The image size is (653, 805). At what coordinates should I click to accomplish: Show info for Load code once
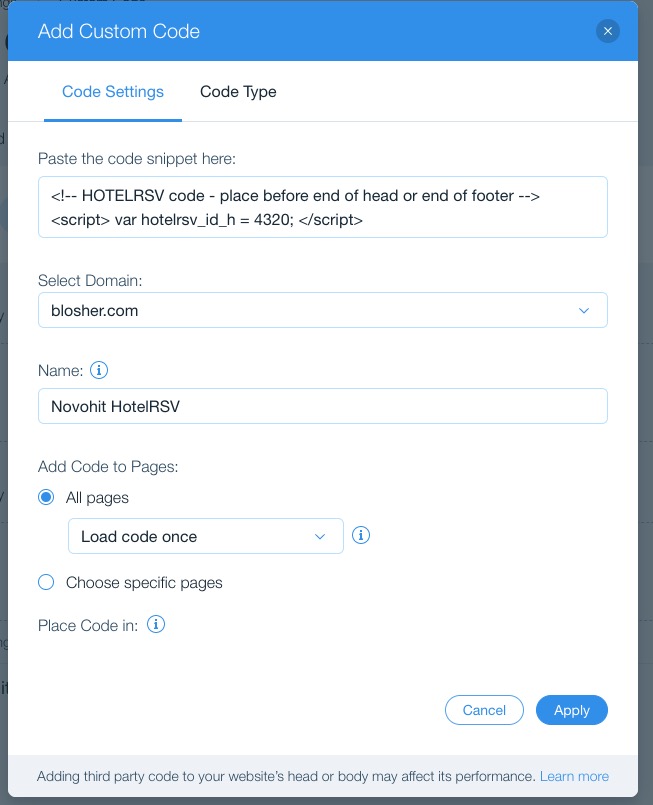(360, 535)
